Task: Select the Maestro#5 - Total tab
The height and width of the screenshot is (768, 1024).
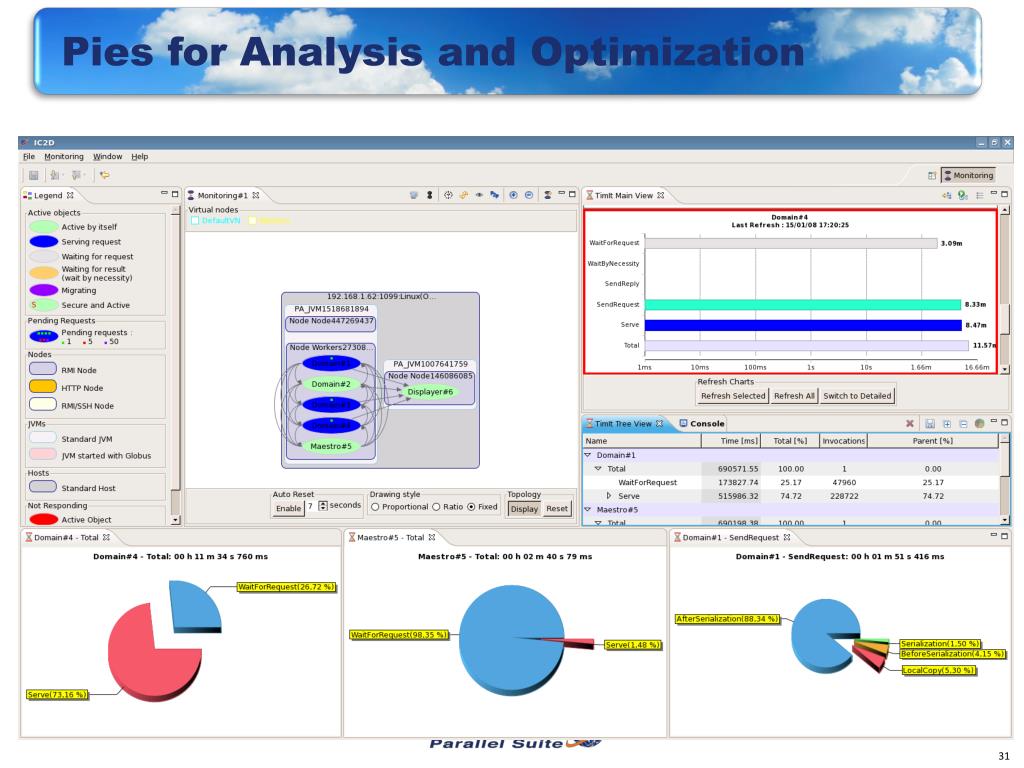Action: [x=391, y=537]
